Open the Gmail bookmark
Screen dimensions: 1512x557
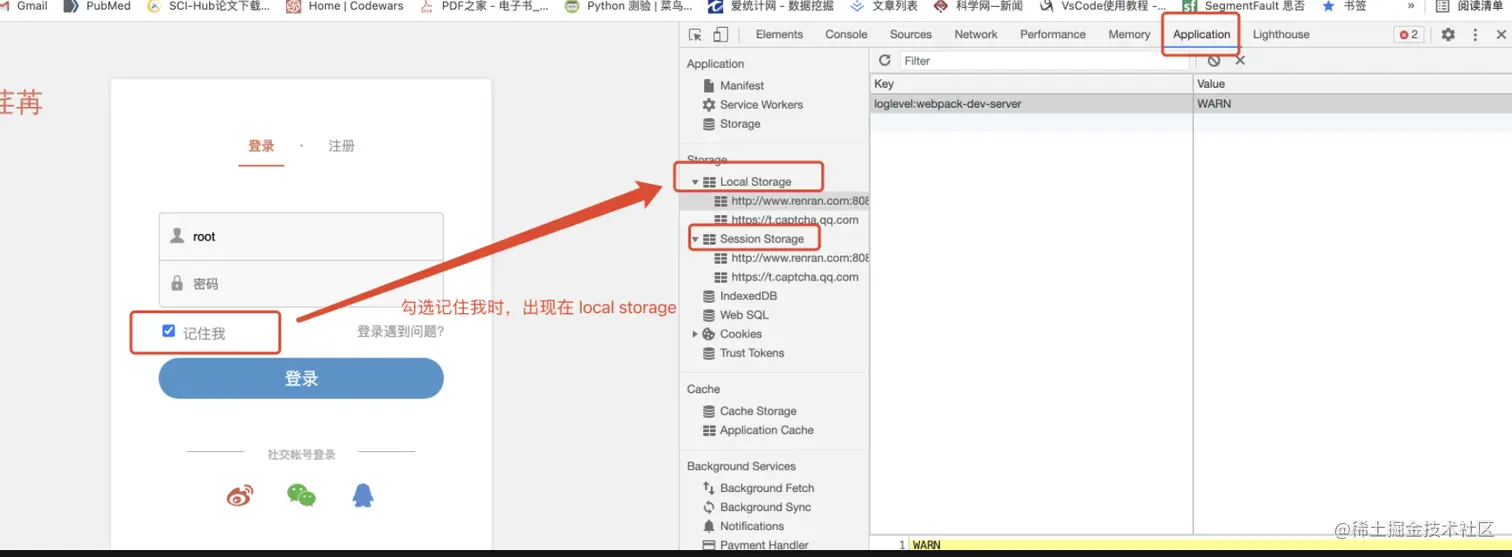pyautogui.click(x=23, y=6)
